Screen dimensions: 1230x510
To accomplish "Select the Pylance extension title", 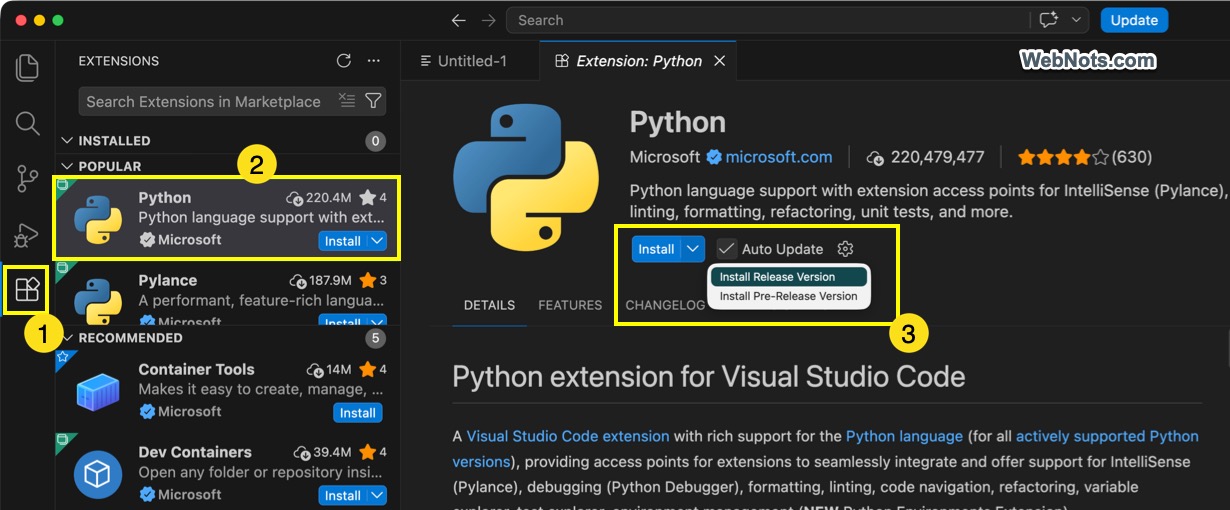I will (167, 281).
